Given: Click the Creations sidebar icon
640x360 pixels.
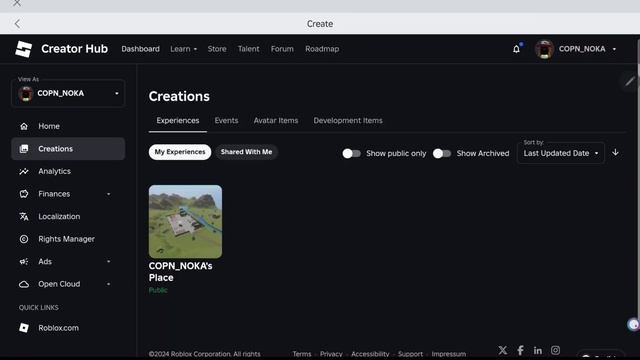Looking at the screenshot, I should (24, 149).
